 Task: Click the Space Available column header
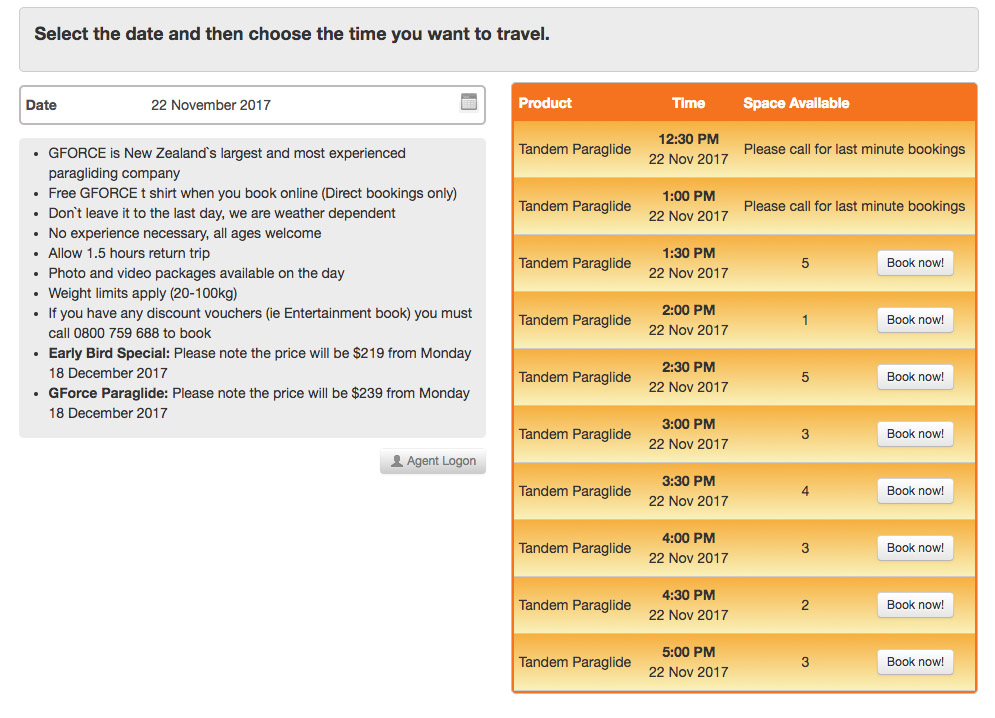coord(796,103)
